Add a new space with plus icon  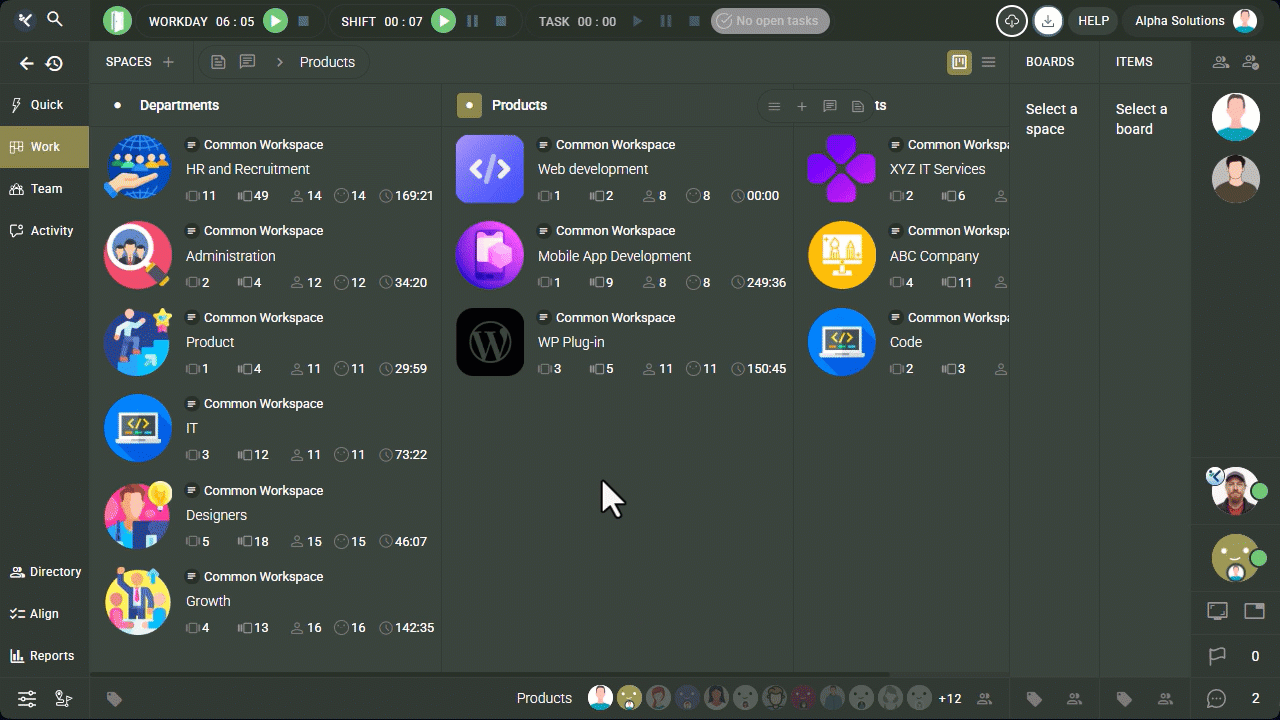168,62
